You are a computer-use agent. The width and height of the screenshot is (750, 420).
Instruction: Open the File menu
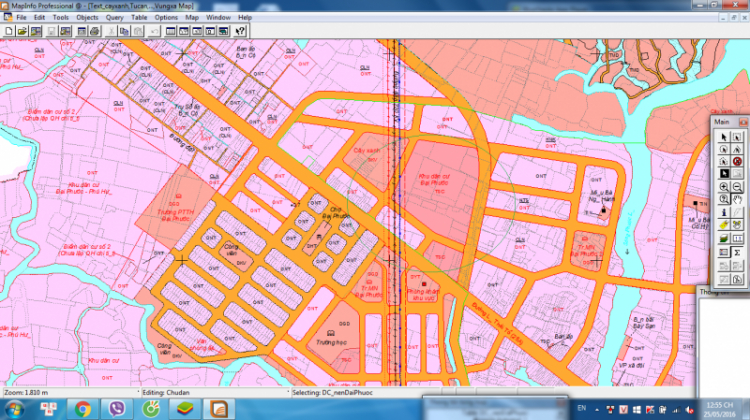pyautogui.click(x=22, y=17)
